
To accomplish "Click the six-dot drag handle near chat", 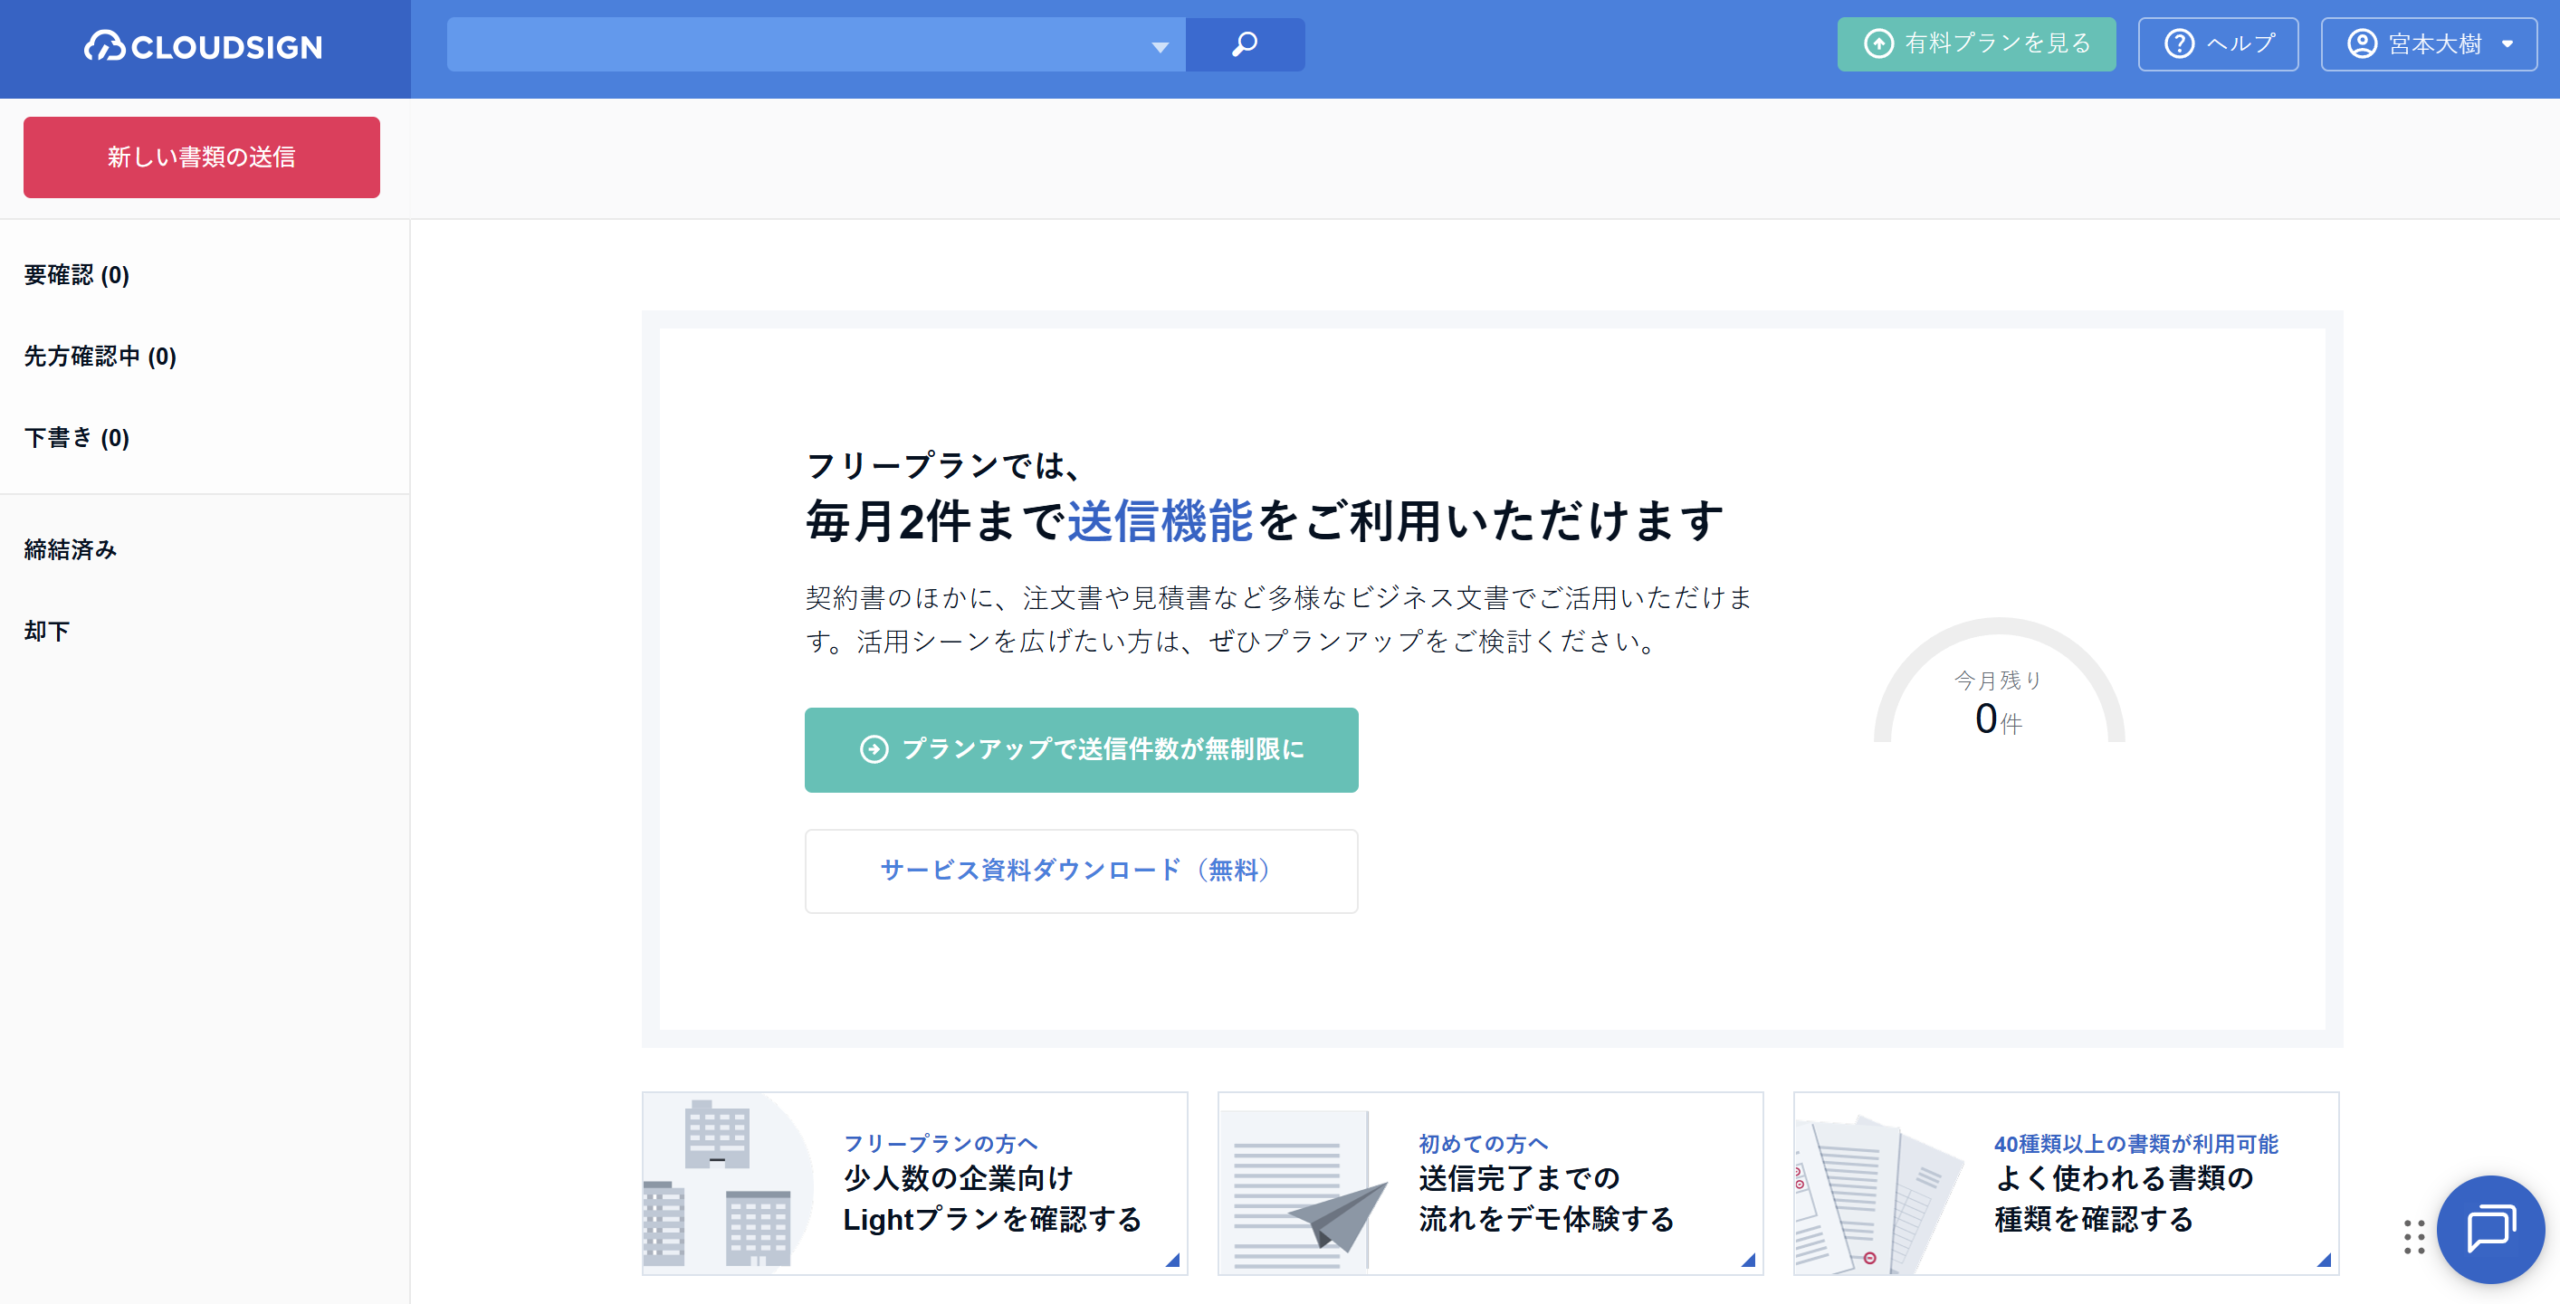I will 2414,1237.
